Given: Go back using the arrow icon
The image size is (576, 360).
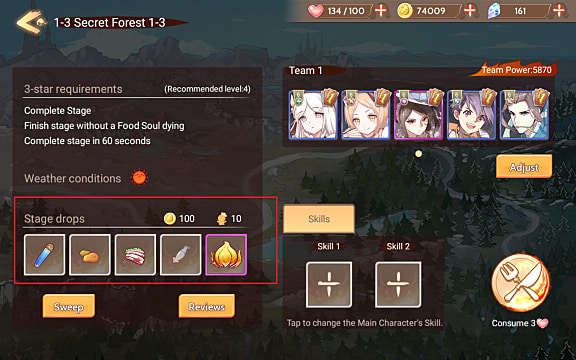Looking at the screenshot, I should (31, 22).
